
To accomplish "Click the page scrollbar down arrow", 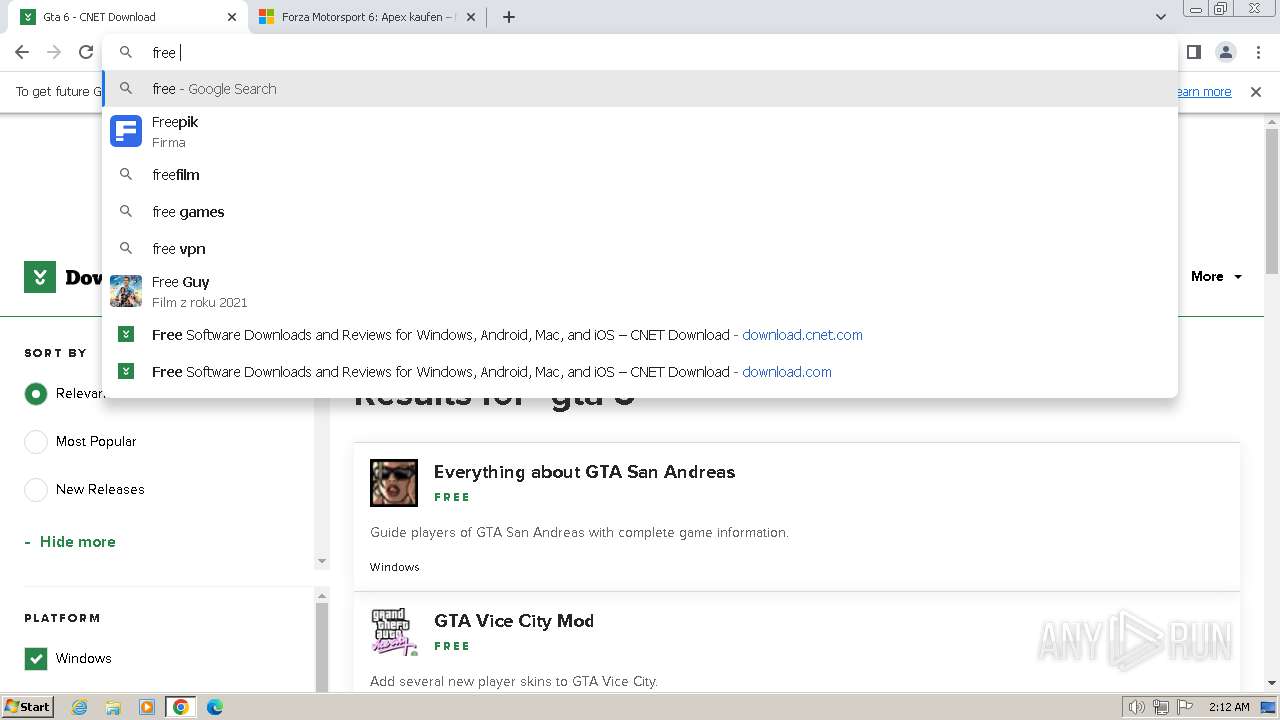I will [1272, 683].
